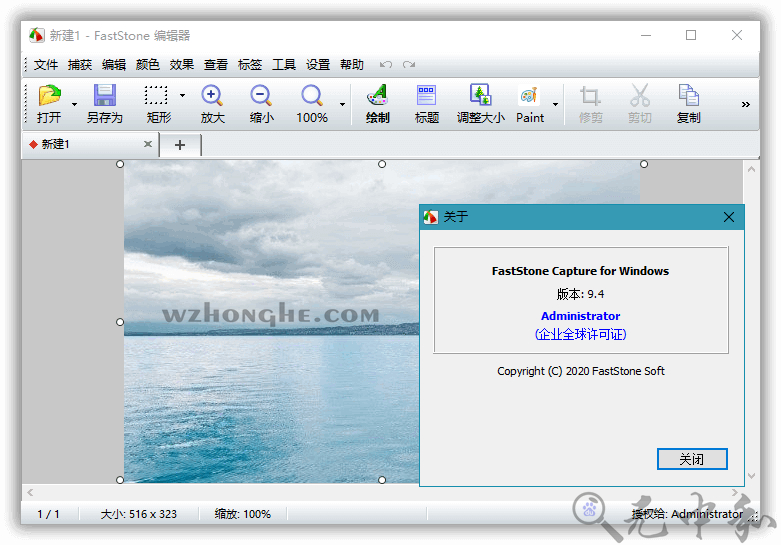The width and height of the screenshot is (781, 545).
Task: Set zoom to 100% via toolbar icon
Action: coord(312,104)
